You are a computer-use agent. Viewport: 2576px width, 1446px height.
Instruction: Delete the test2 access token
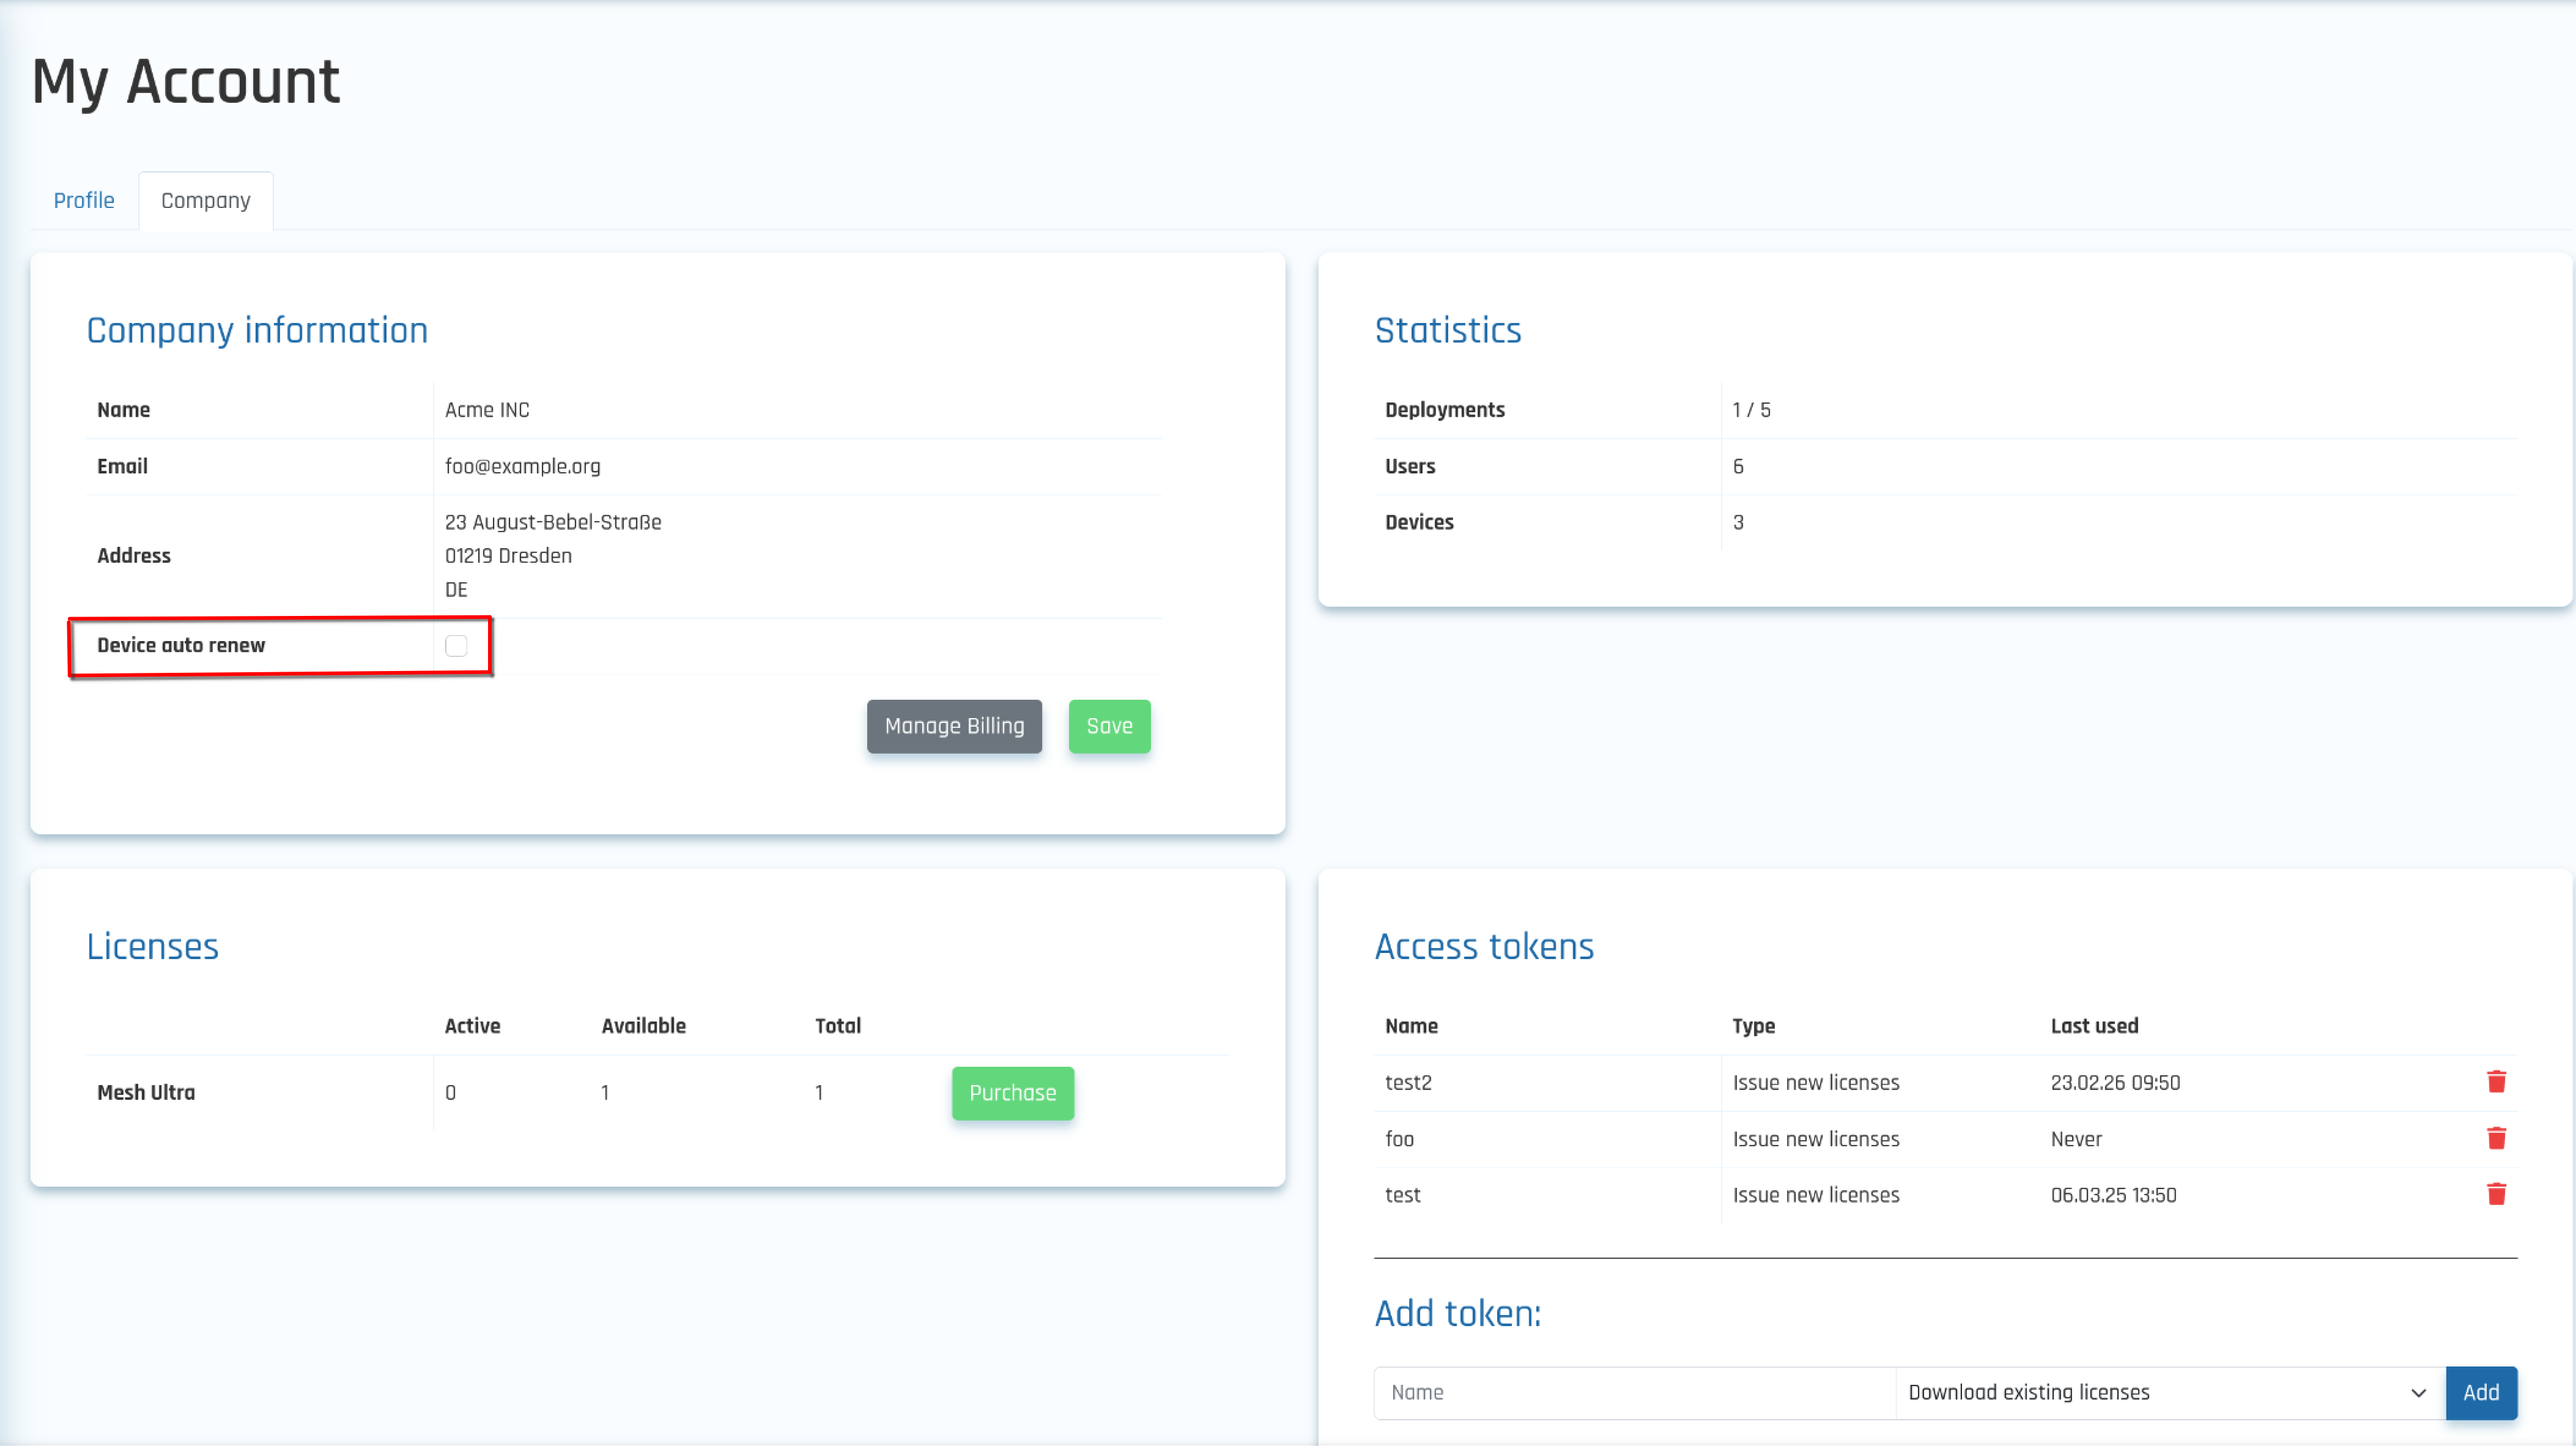point(2496,1082)
